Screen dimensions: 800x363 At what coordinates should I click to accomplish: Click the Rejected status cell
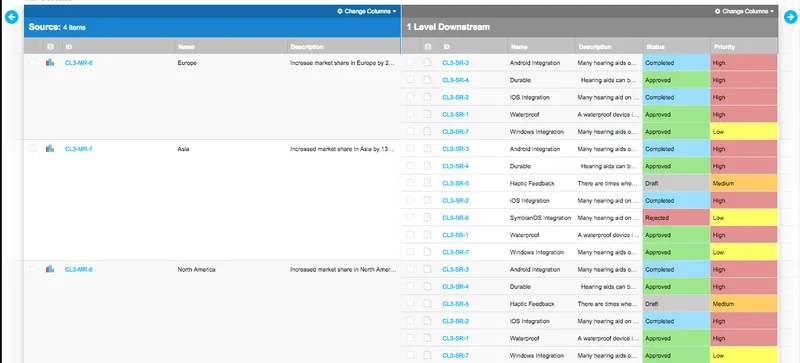click(676, 217)
